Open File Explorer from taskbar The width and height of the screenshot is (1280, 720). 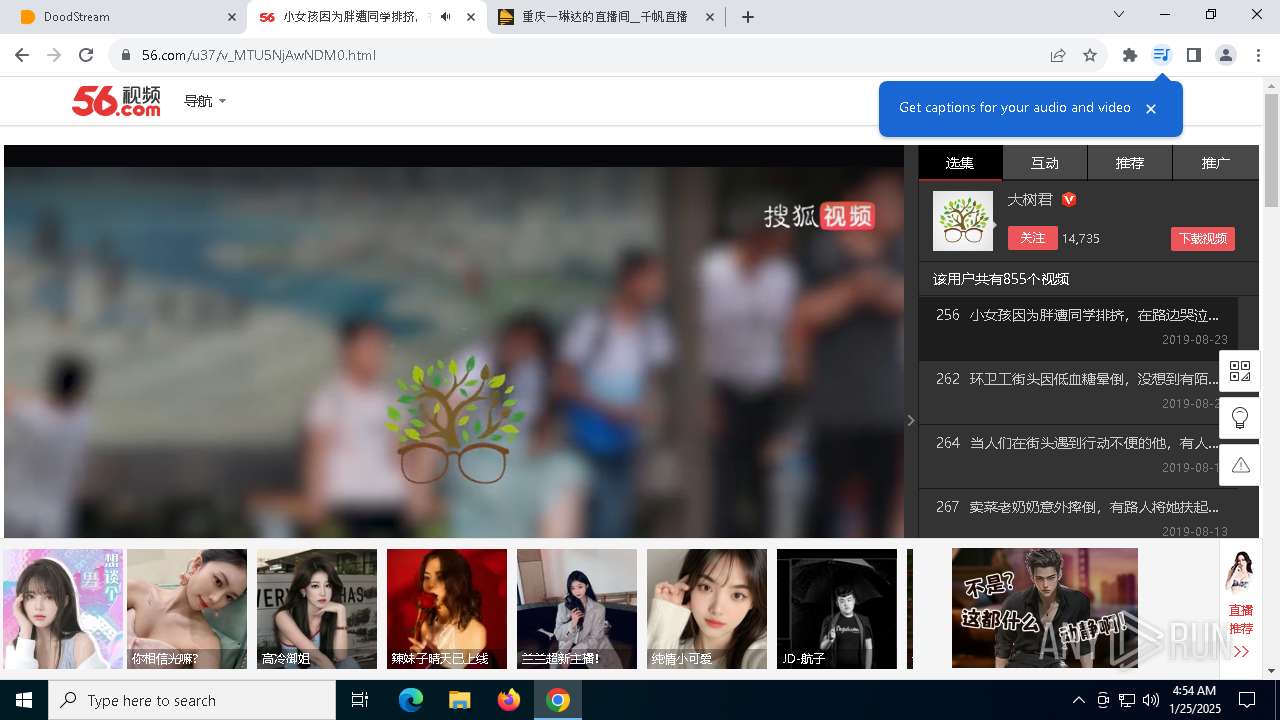point(459,700)
